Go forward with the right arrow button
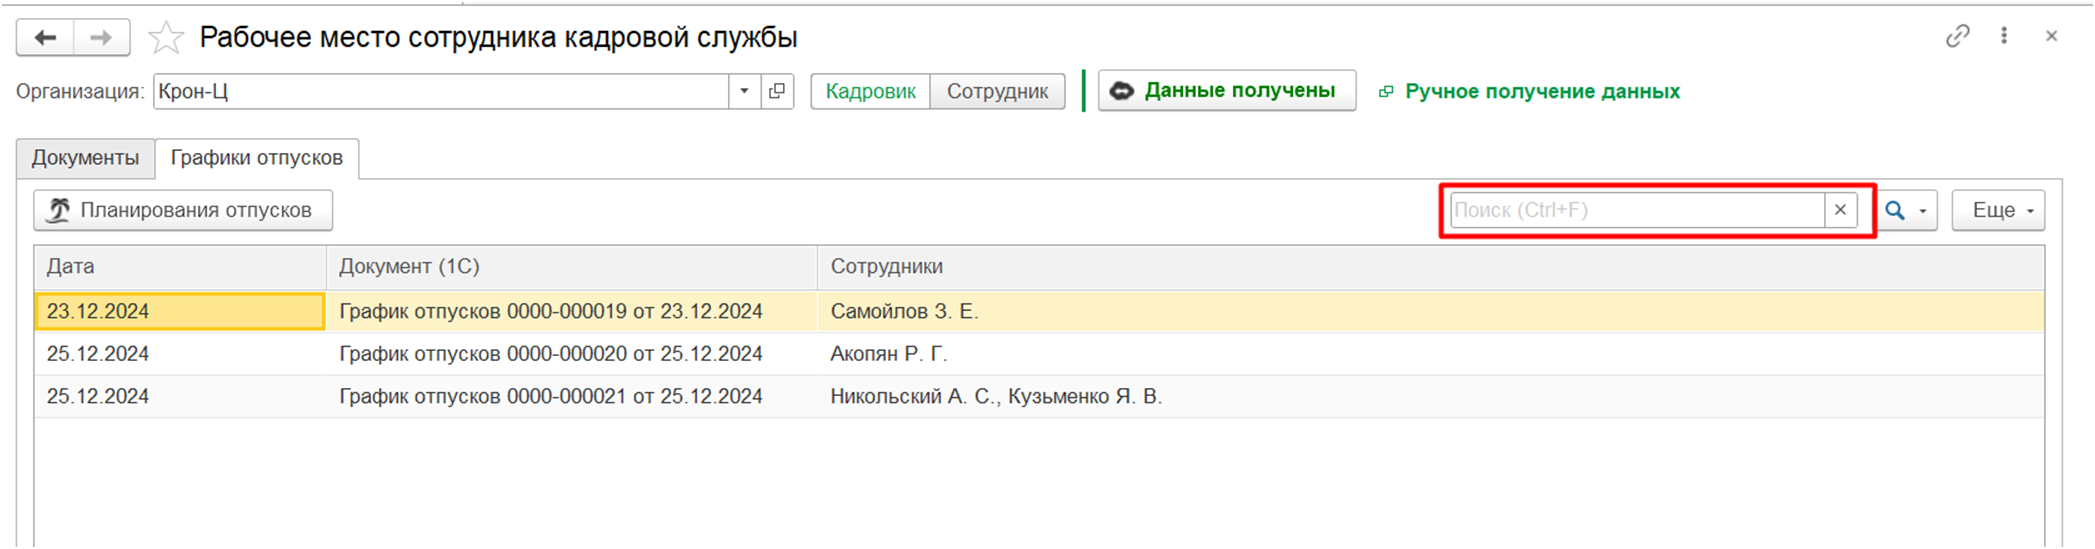The image size is (2095, 549). (101, 38)
